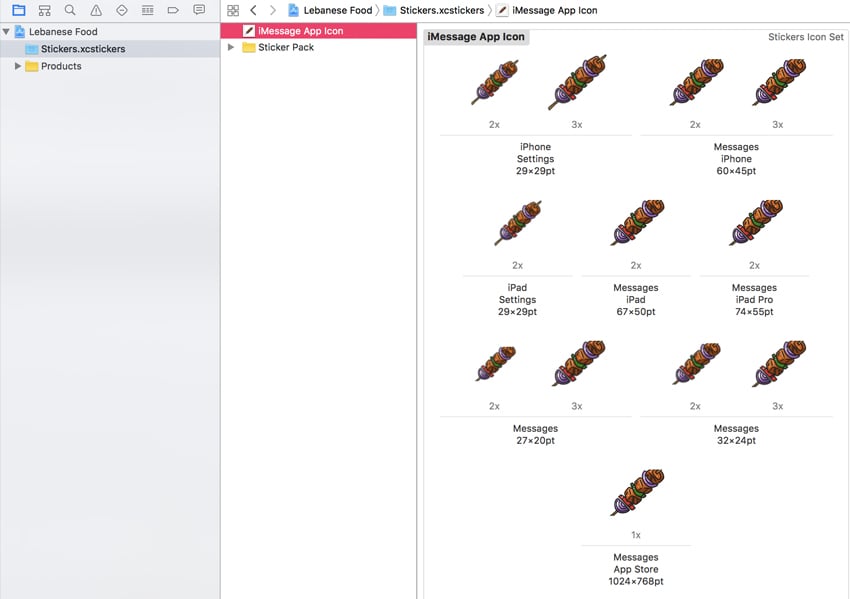Select Messages iPad Pro 74×55pt icon
850x599 pixels.
(755, 222)
